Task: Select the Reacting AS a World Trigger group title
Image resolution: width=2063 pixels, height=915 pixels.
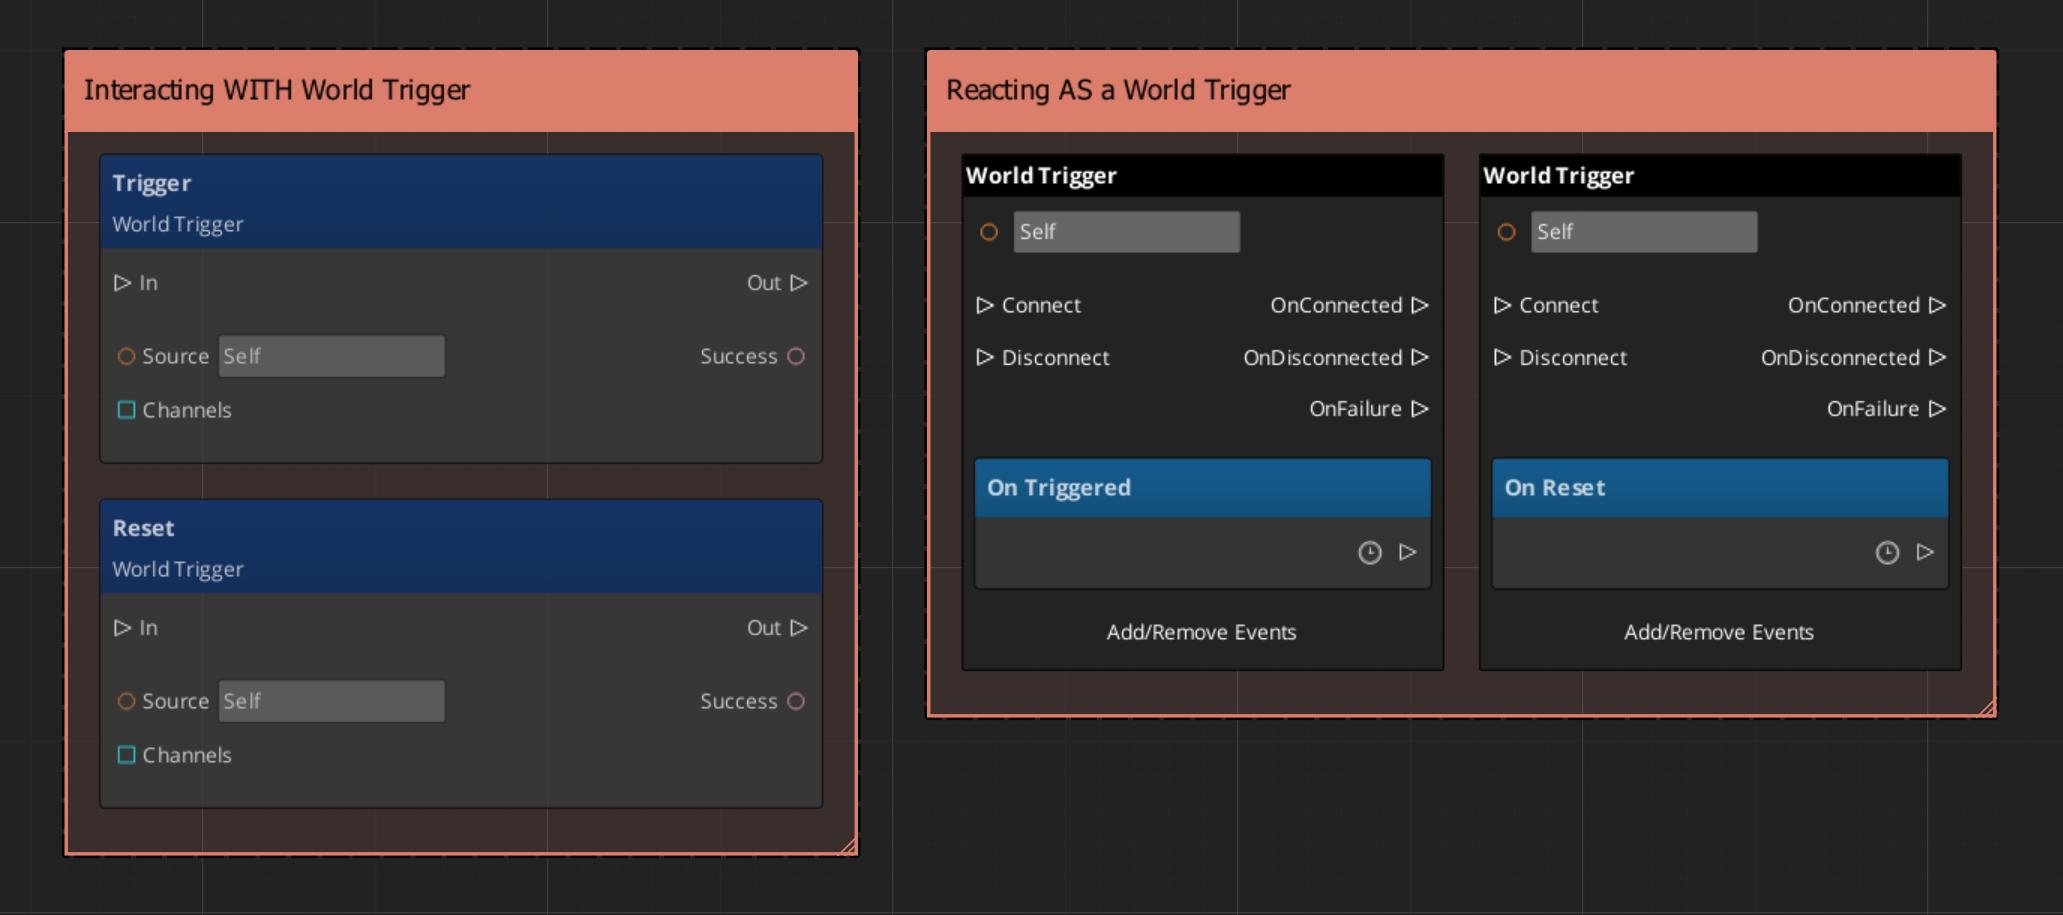Action: coord(1118,91)
